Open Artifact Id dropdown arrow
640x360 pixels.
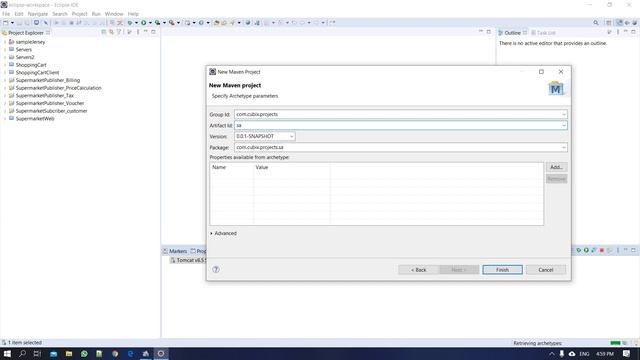coord(564,126)
